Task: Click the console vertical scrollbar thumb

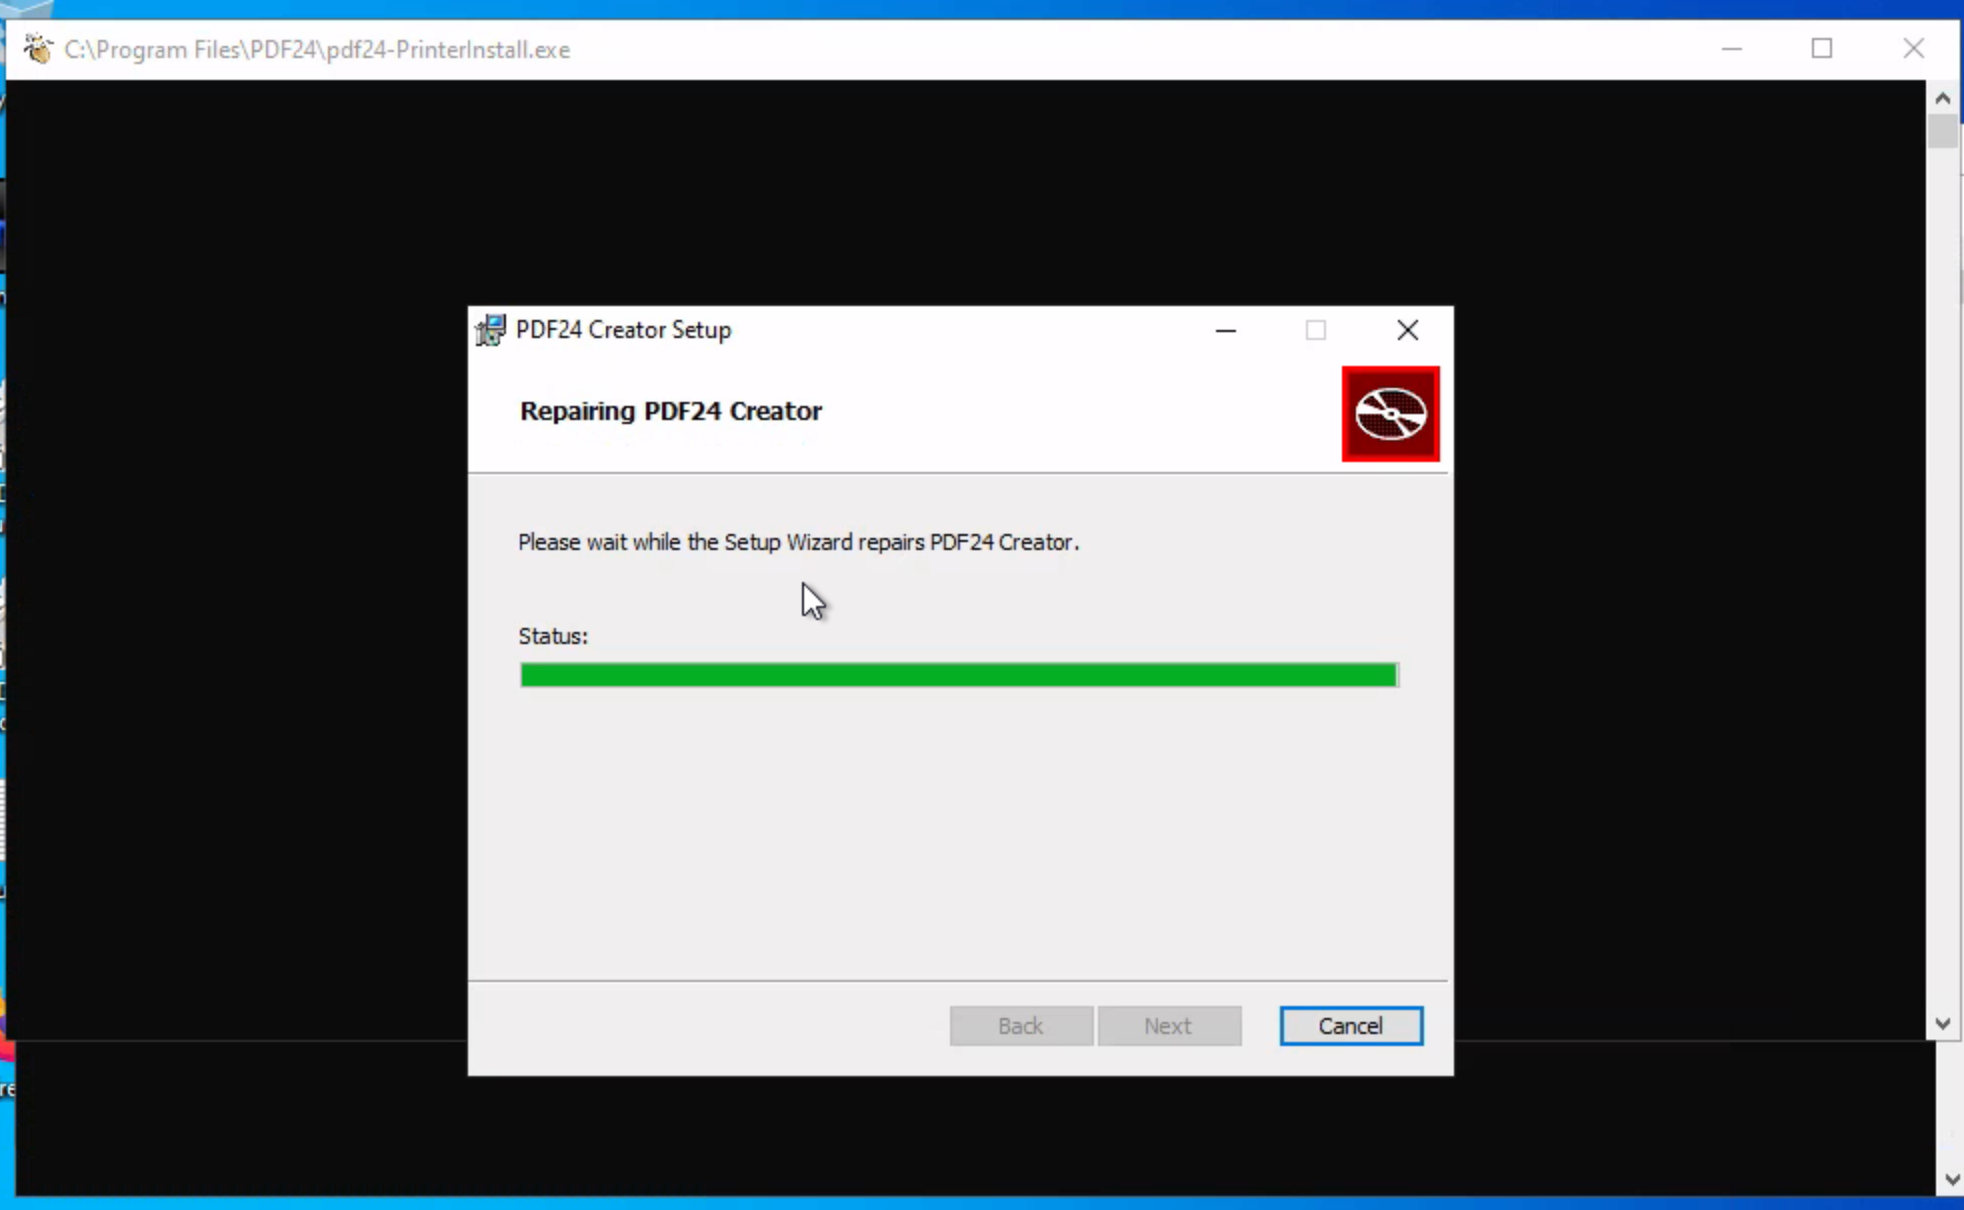Action: click(1942, 132)
